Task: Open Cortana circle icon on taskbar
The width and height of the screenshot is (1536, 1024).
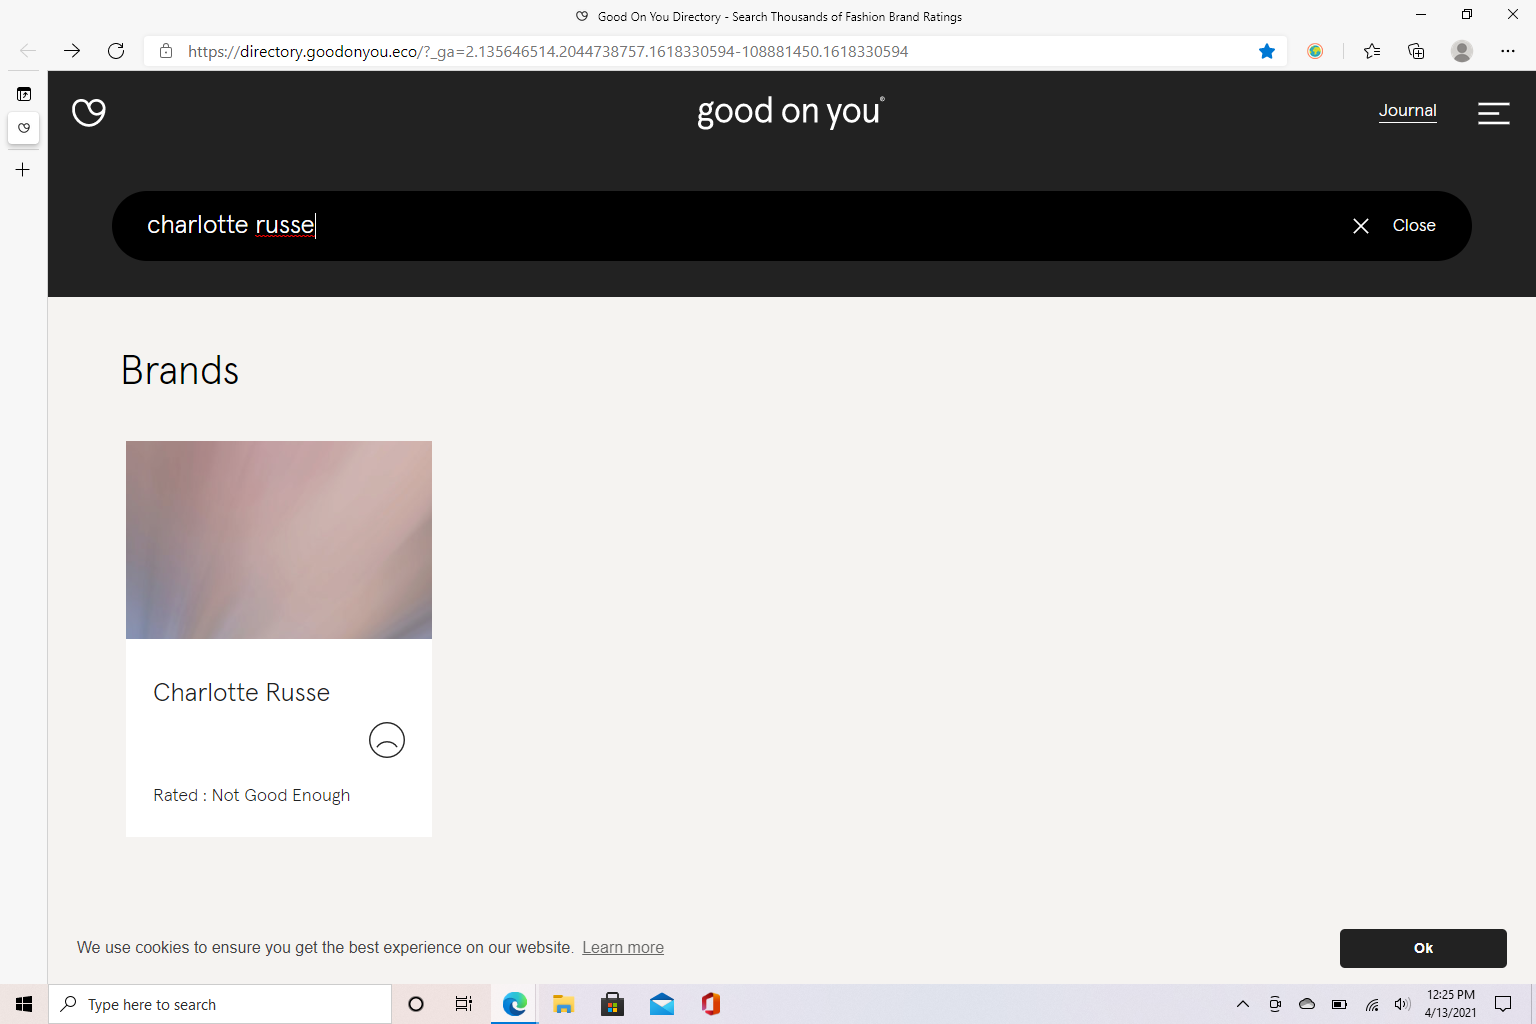Action: pos(416,1004)
